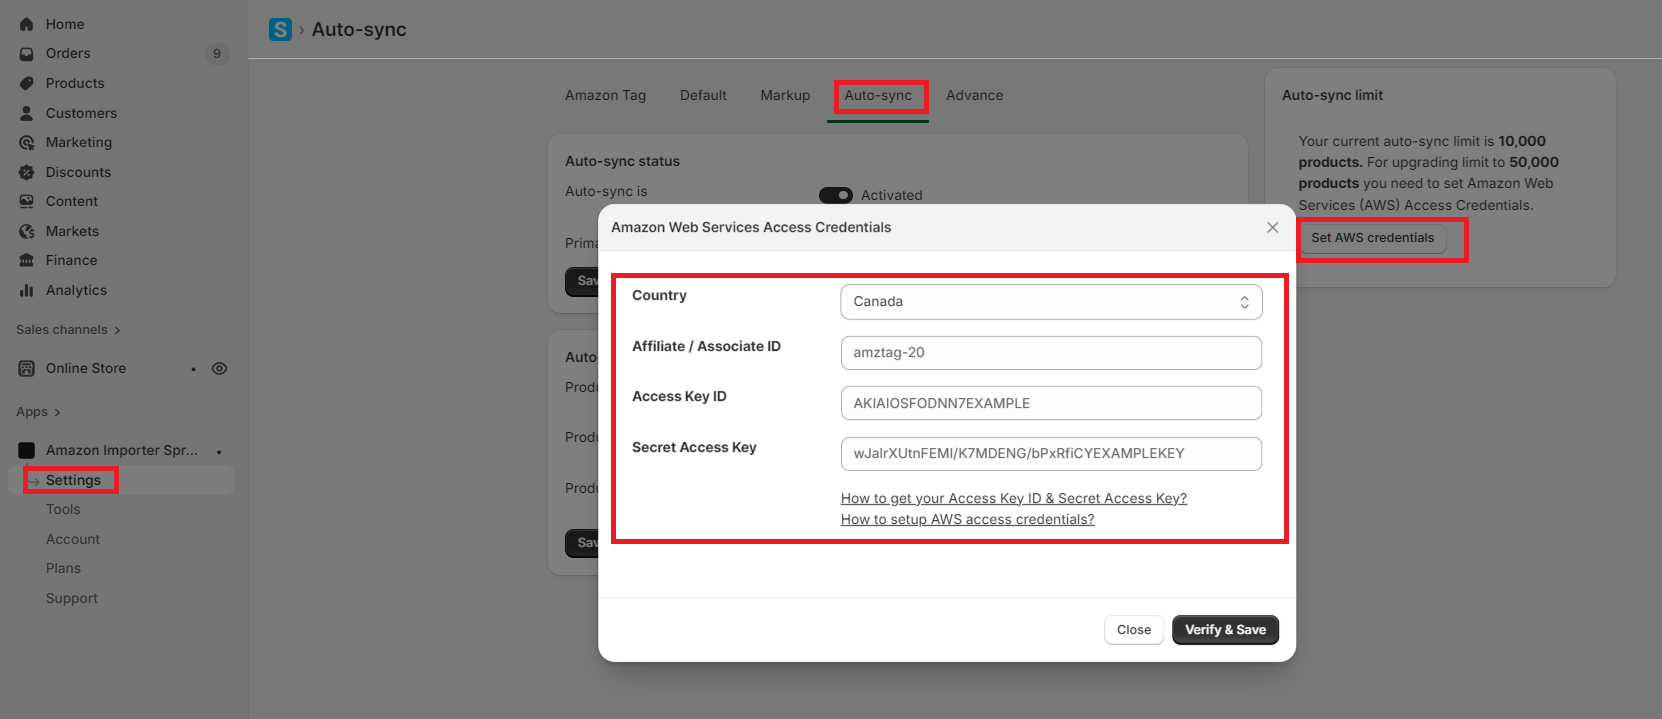The image size is (1662, 719).
Task: Open Products page in sidebar
Action: coord(75,83)
